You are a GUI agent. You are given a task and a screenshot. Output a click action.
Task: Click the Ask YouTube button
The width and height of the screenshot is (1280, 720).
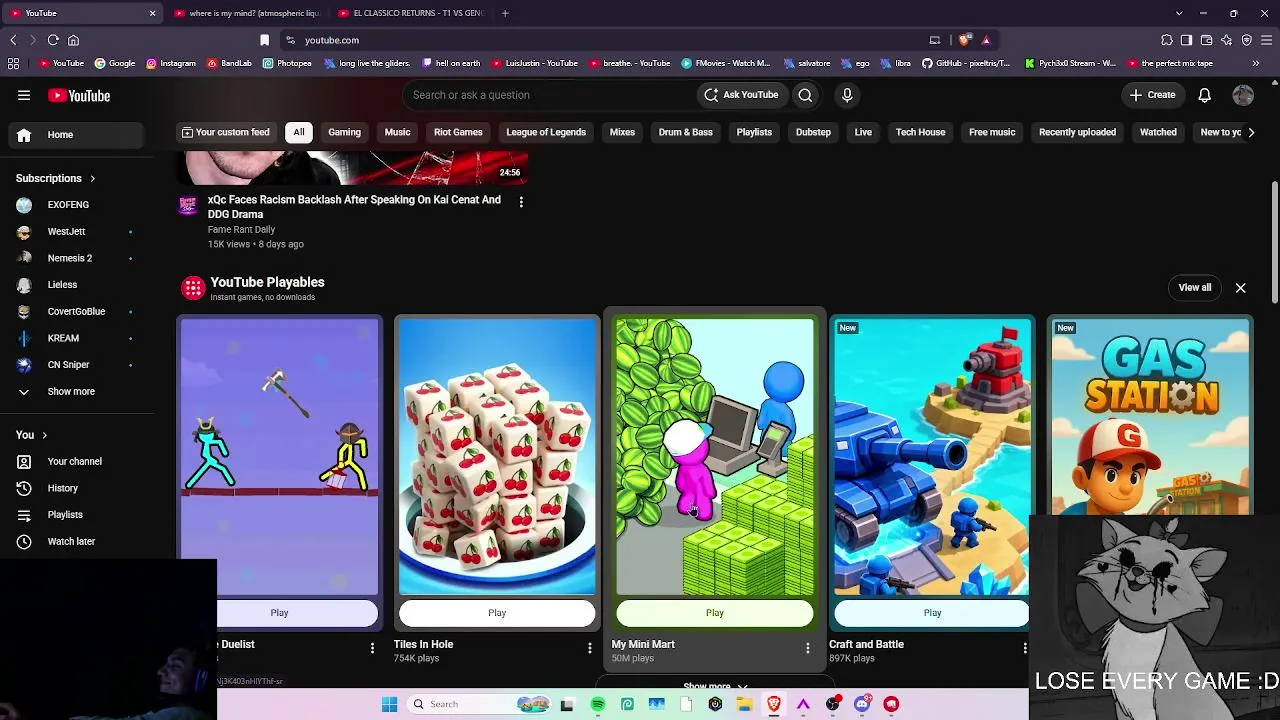tap(741, 95)
